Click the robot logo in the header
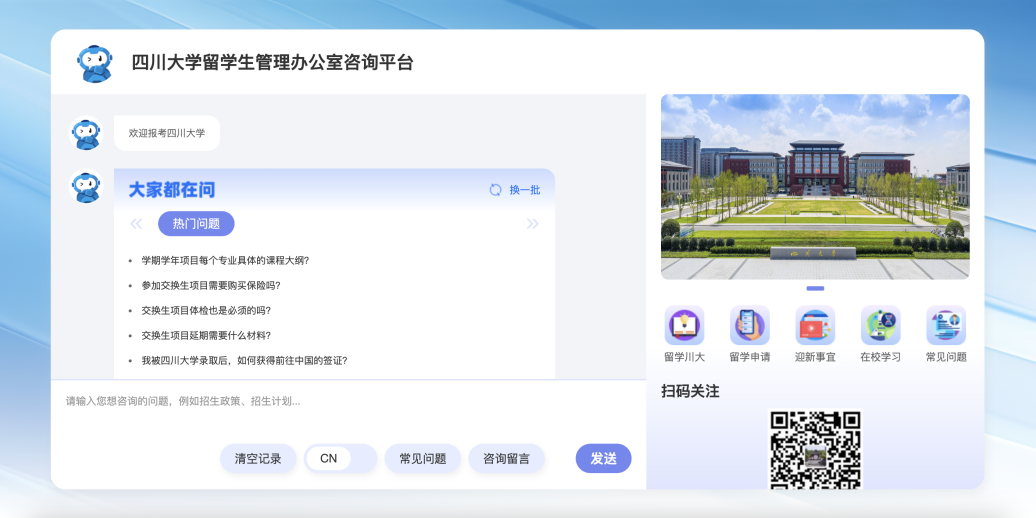1036x518 pixels. coord(95,63)
